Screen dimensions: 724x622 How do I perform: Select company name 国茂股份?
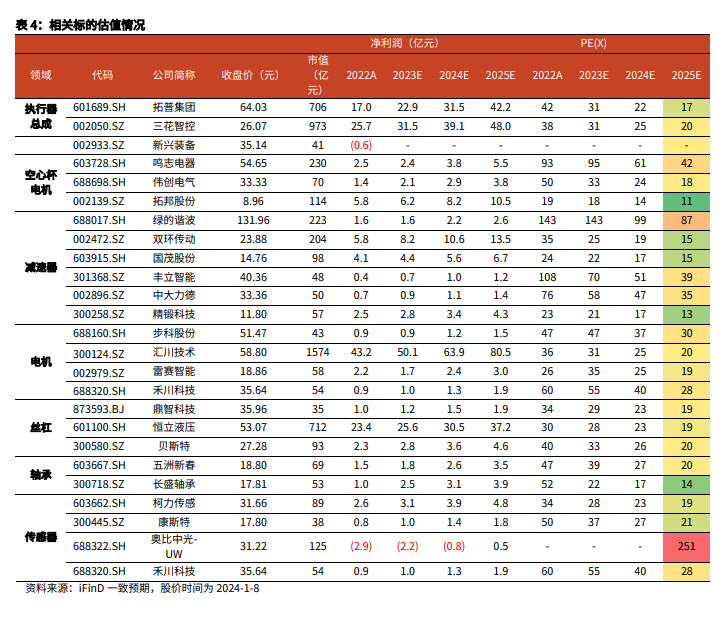click(174, 259)
